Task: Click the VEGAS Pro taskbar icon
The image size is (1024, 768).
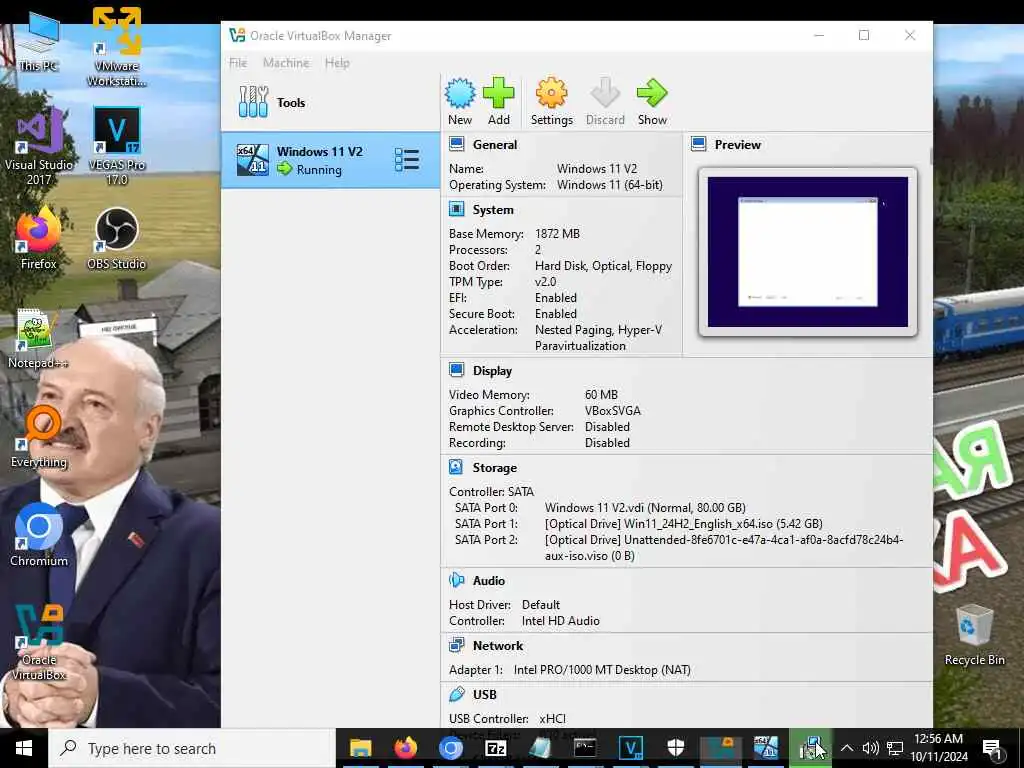Action: [630, 748]
